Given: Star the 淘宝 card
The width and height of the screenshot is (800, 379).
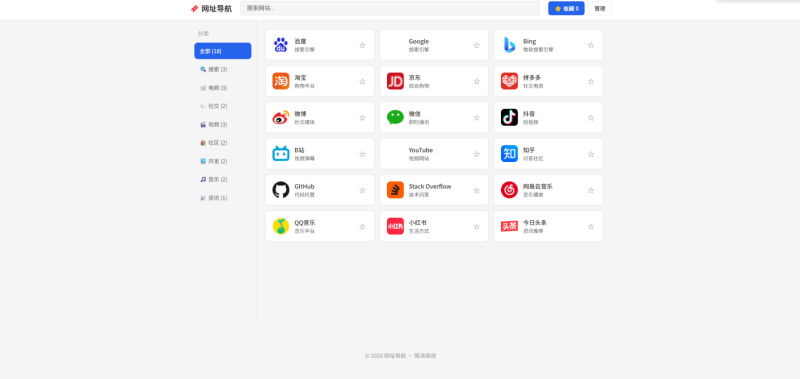Looking at the screenshot, I should tap(362, 81).
